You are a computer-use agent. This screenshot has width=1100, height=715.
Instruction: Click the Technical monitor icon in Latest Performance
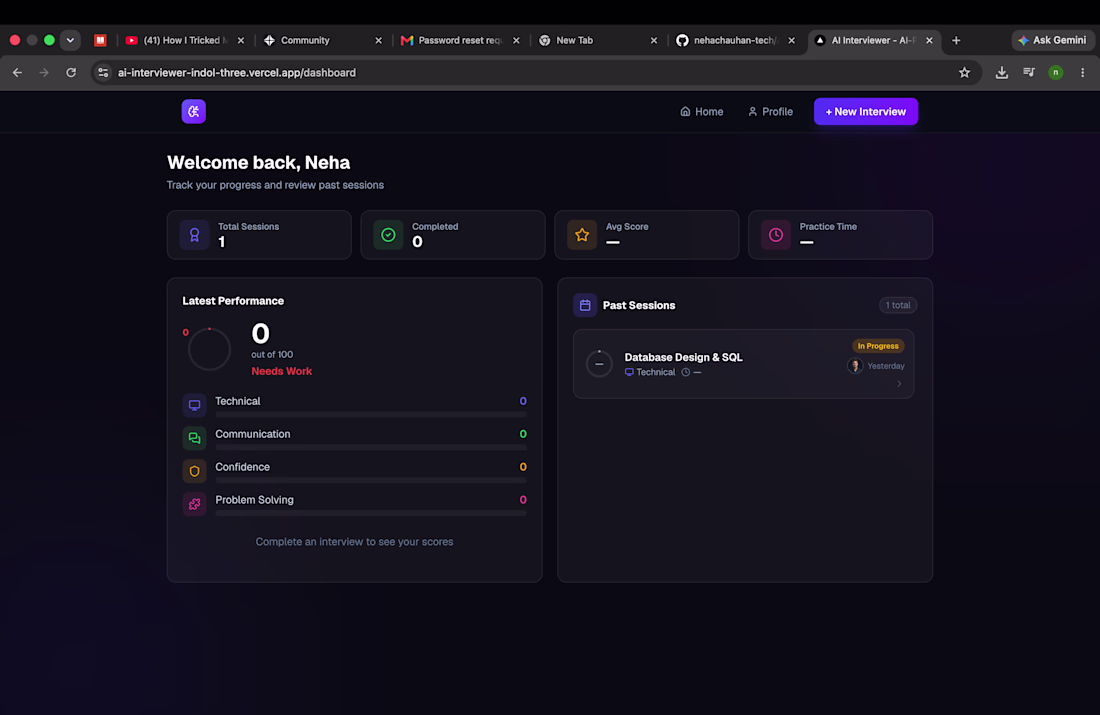coord(194,405)
